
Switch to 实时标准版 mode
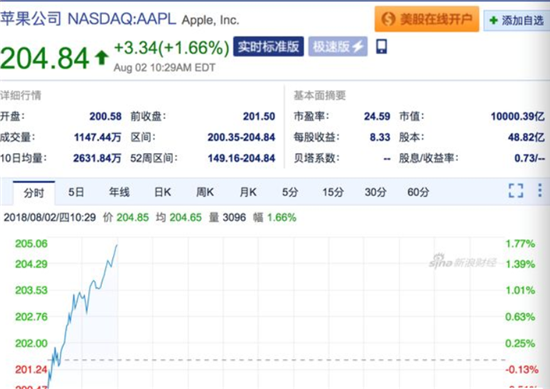[x=268, y=46]
